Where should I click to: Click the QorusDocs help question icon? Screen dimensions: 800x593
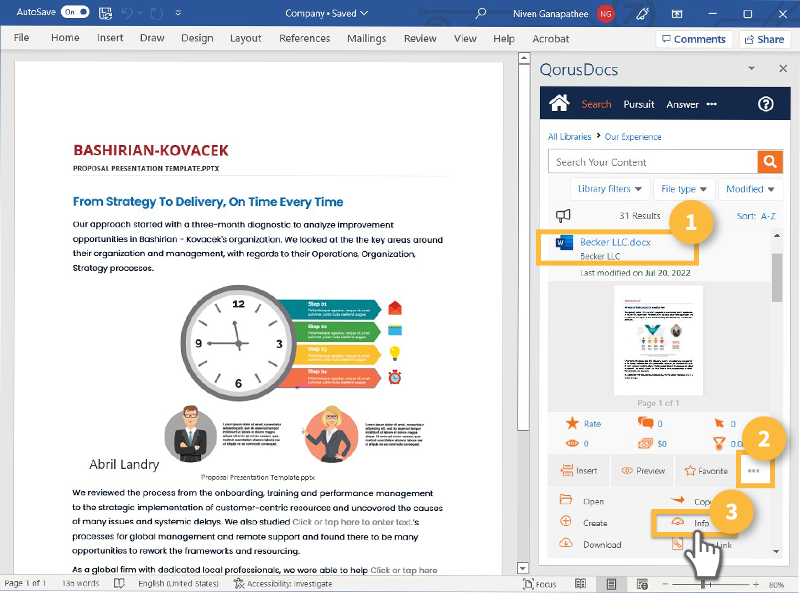[765, 104]
